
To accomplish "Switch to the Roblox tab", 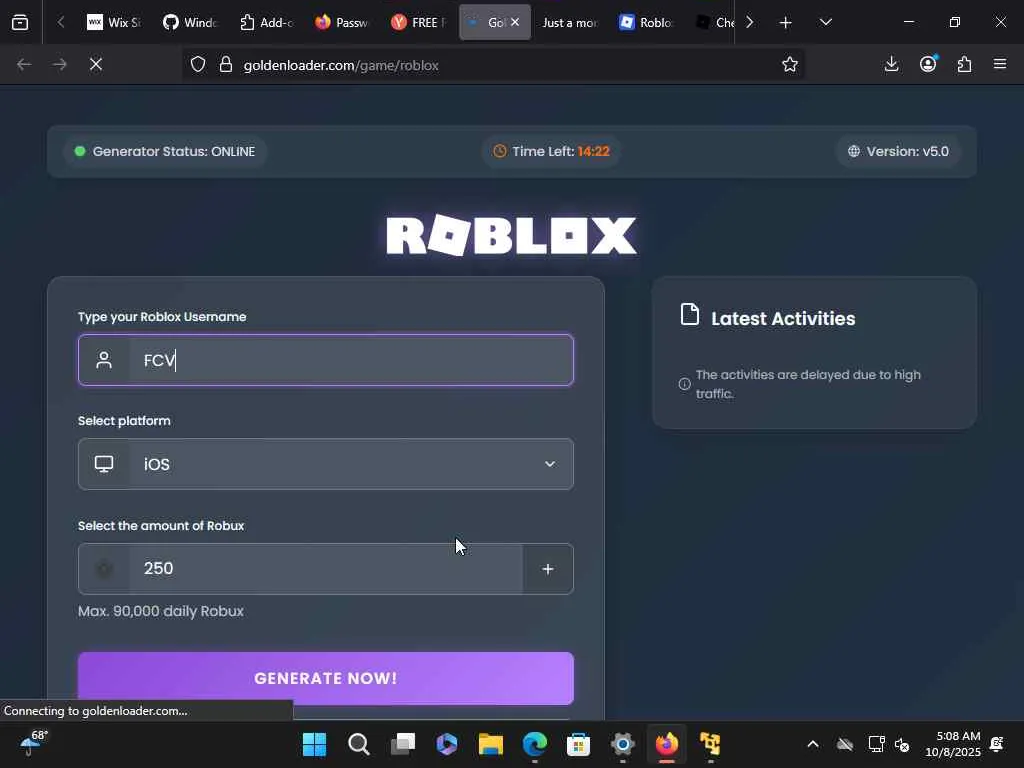I will [646, 22].
